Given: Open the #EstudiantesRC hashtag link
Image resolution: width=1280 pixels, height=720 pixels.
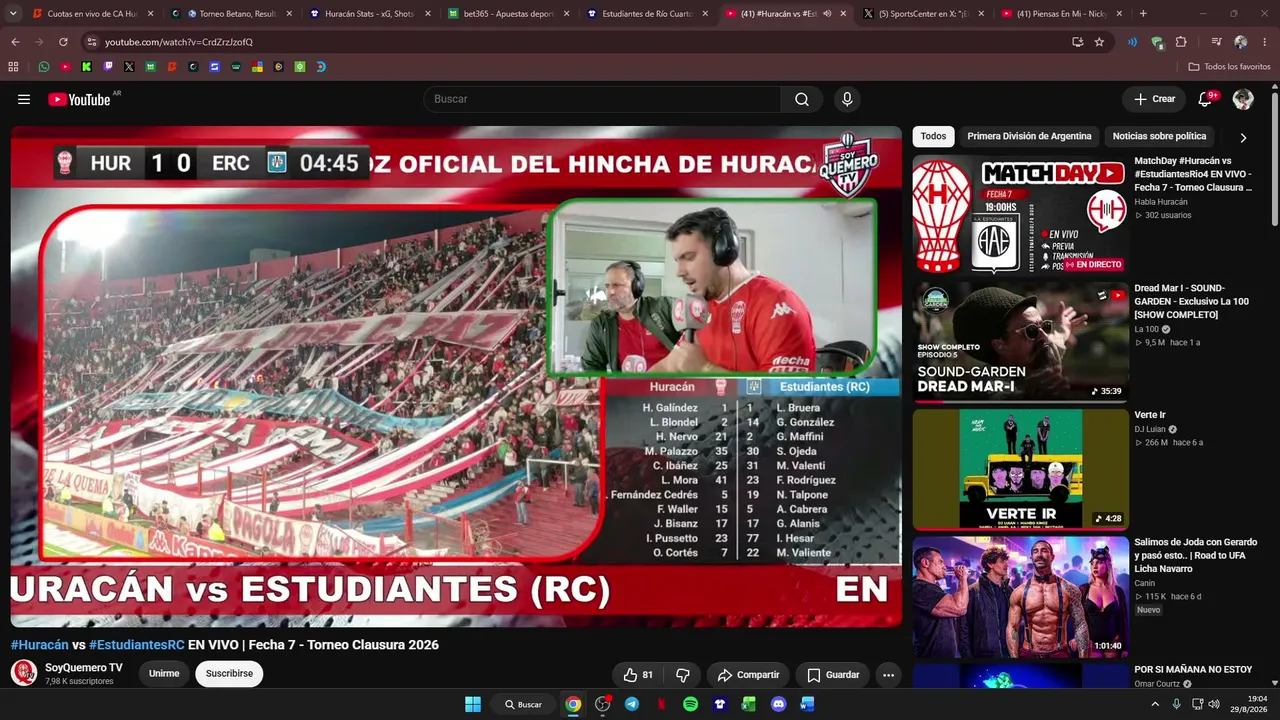Looking at the screenshot, I should pyautogui.click(x=137, y=645).
